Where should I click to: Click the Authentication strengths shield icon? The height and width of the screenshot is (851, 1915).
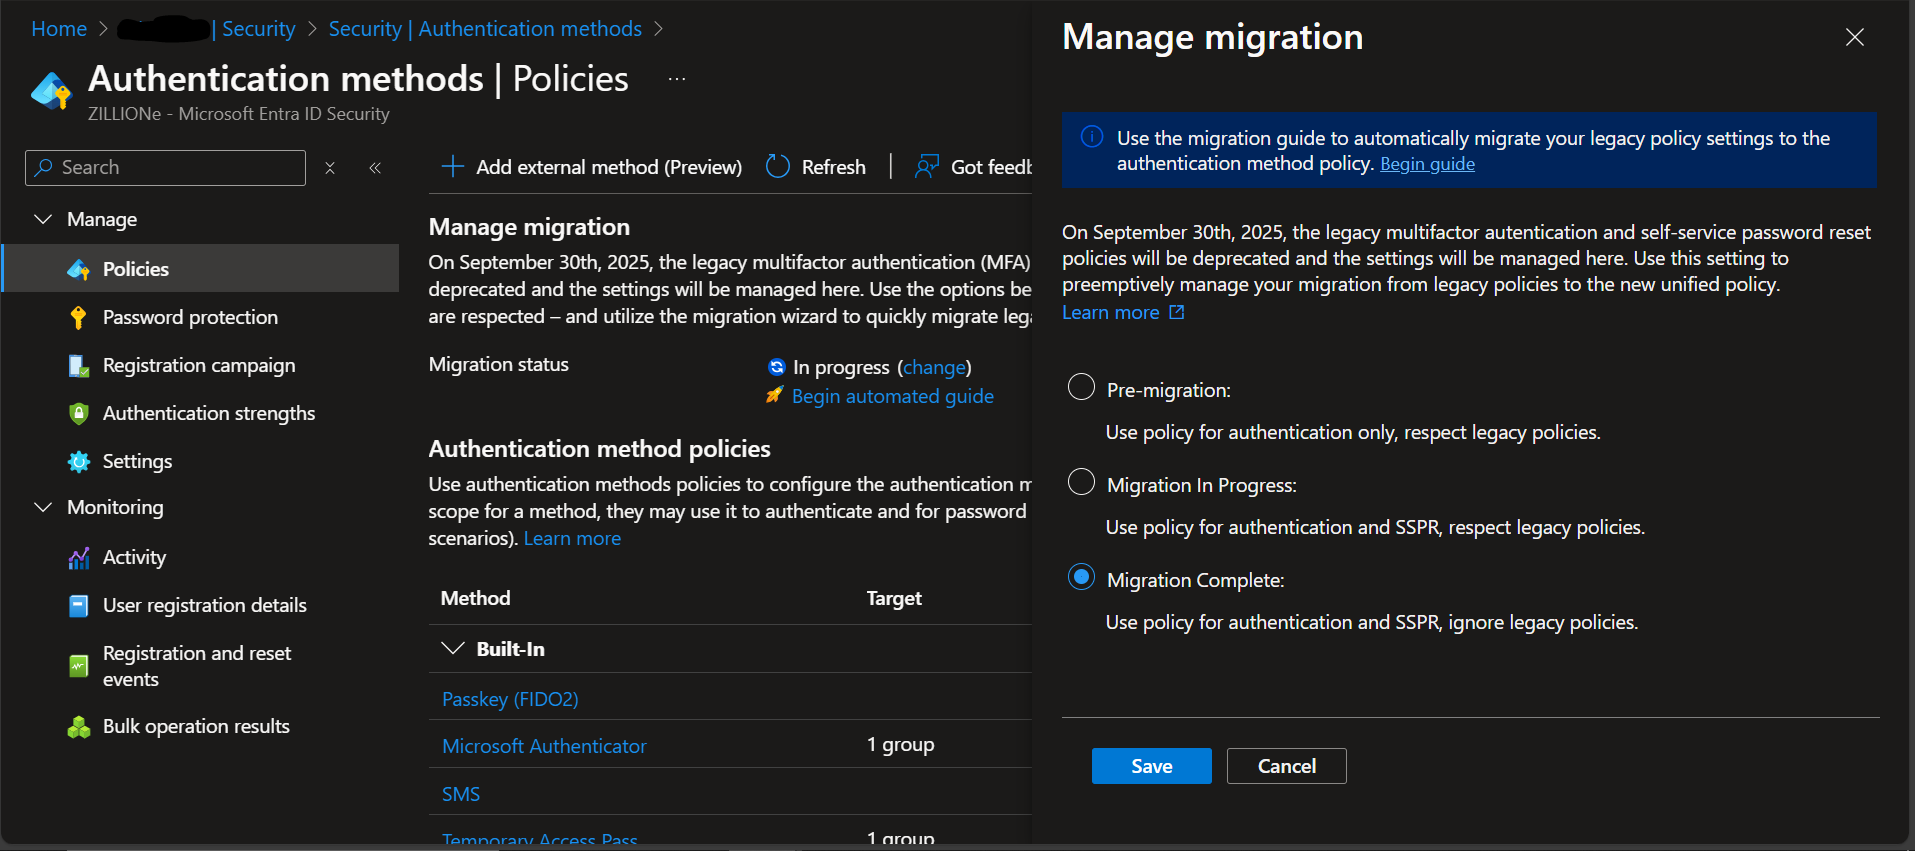(78, 413)
